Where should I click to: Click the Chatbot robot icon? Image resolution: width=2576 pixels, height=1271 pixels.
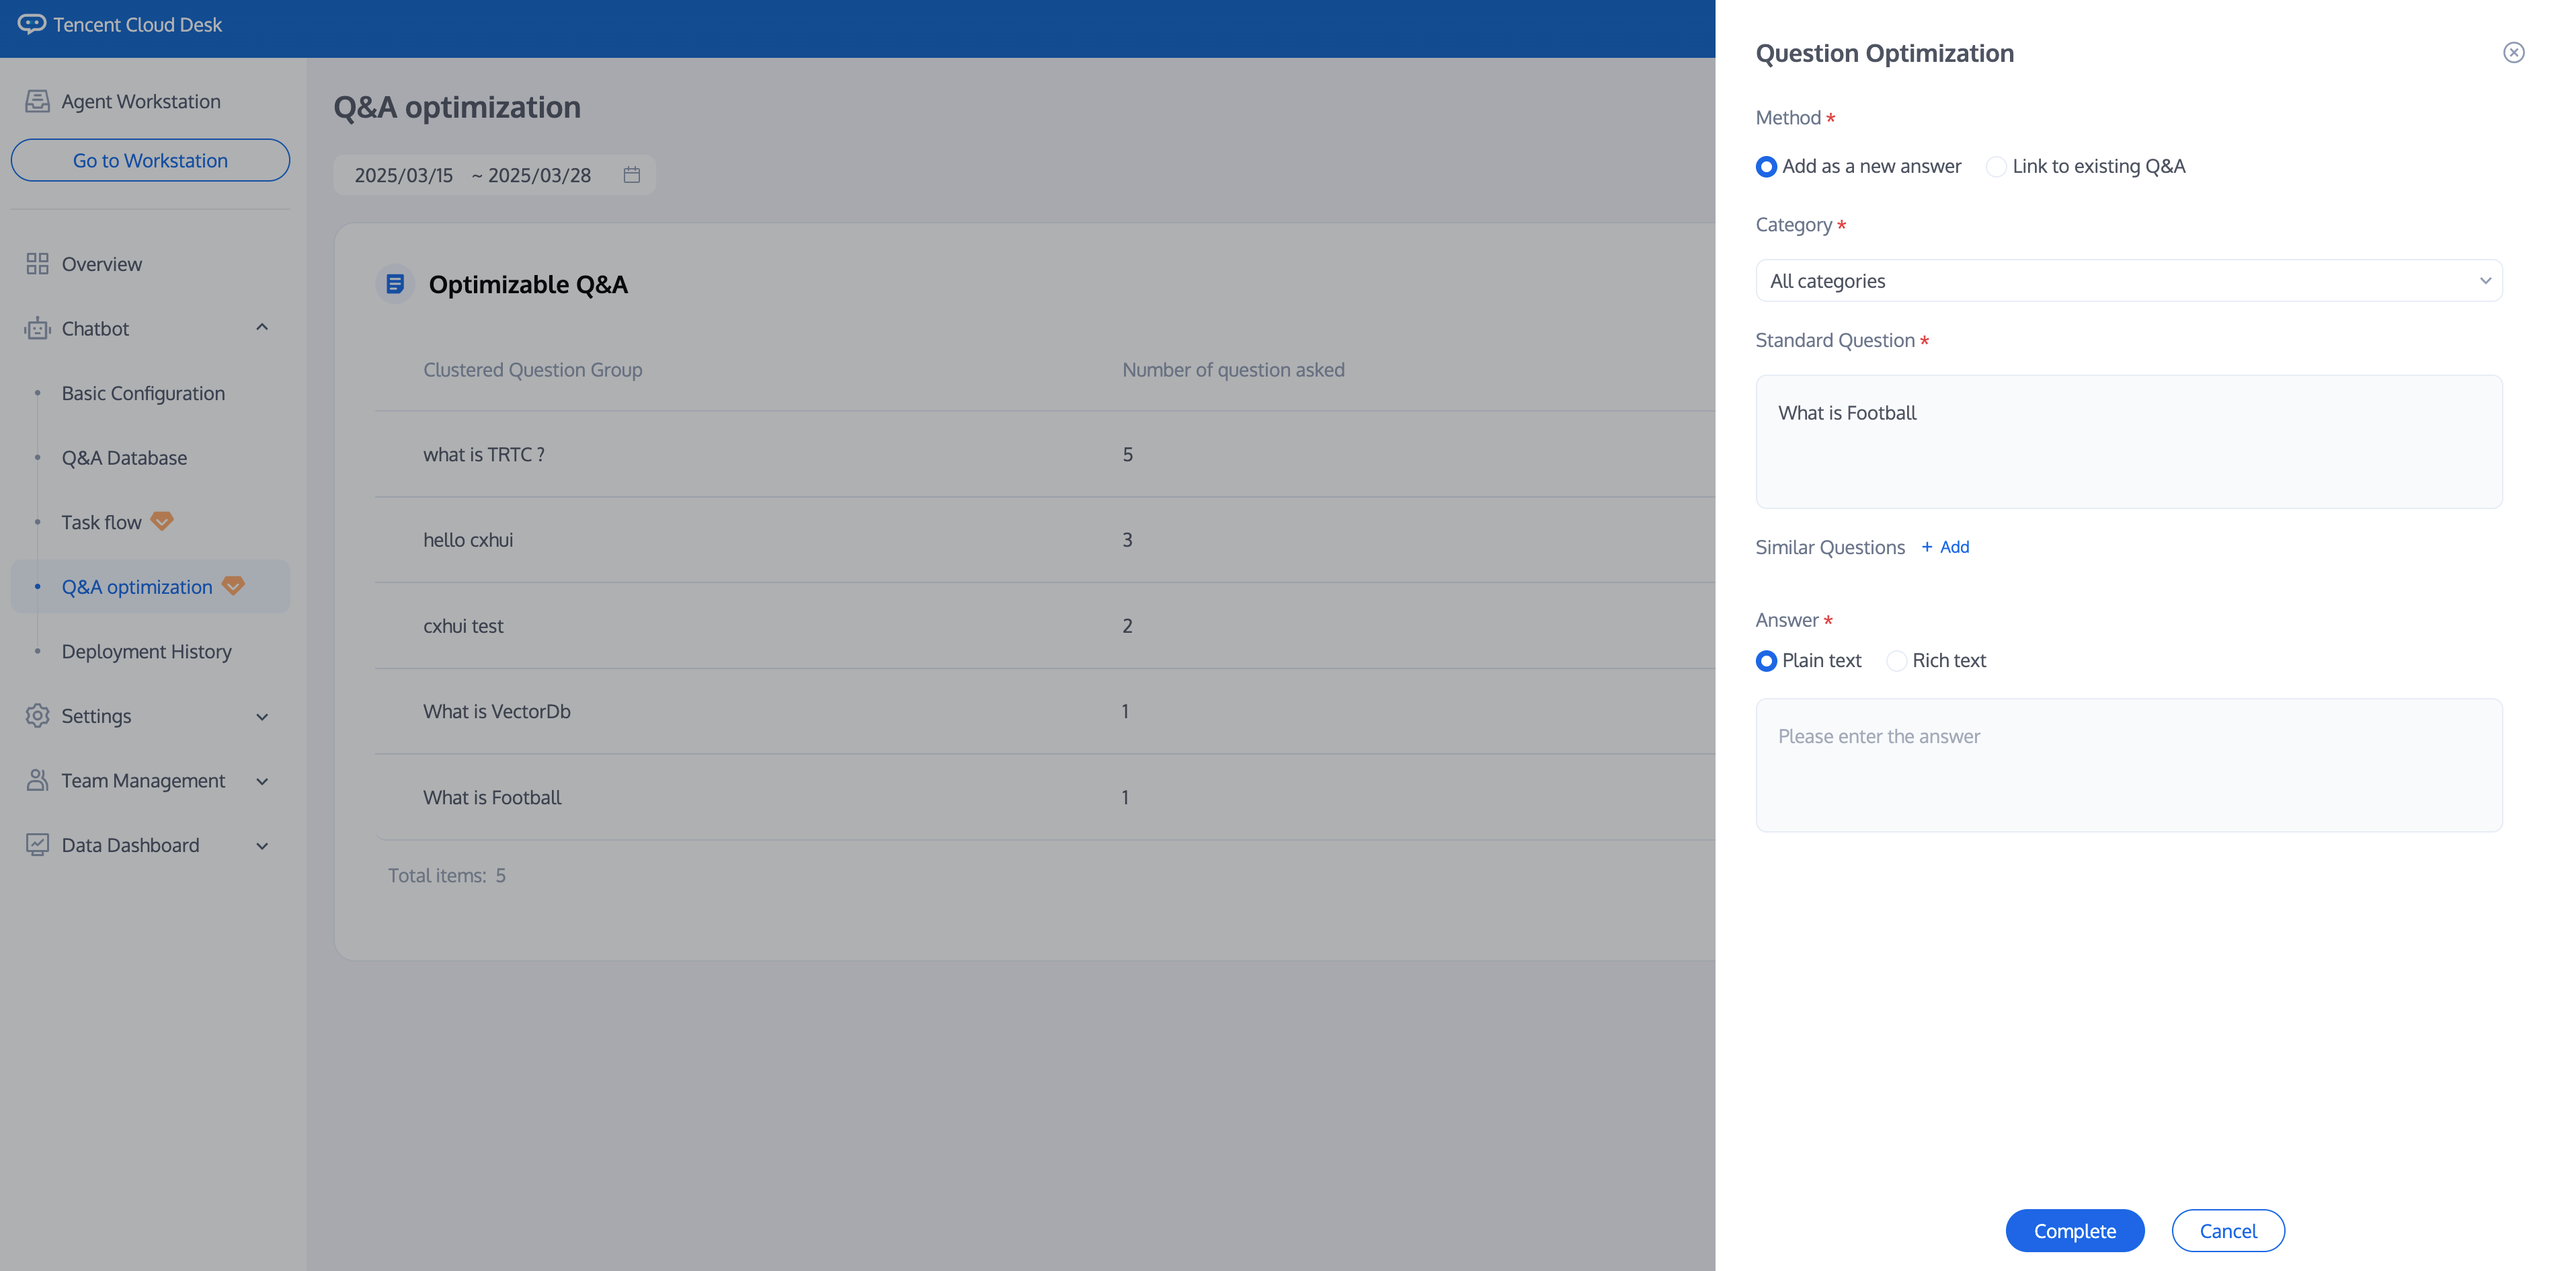click(37, 328)
